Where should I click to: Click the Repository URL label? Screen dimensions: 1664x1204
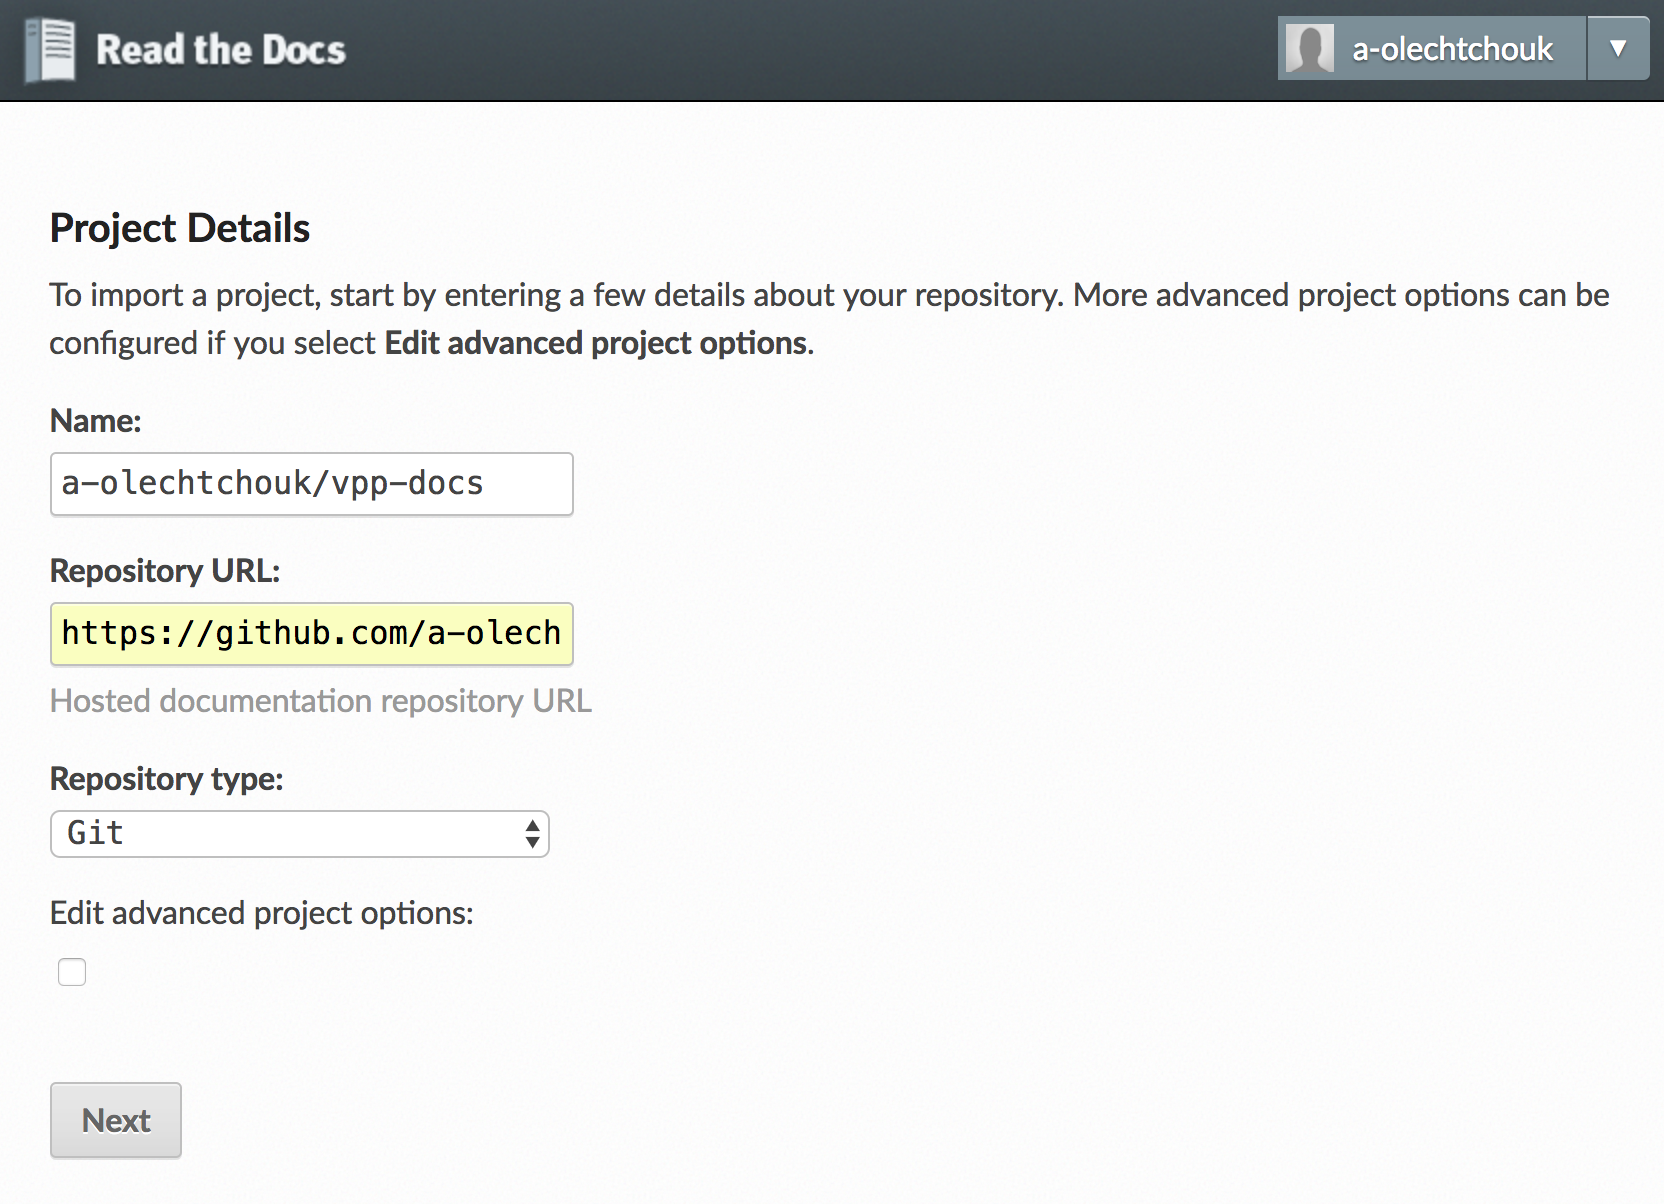pos(165,571)
